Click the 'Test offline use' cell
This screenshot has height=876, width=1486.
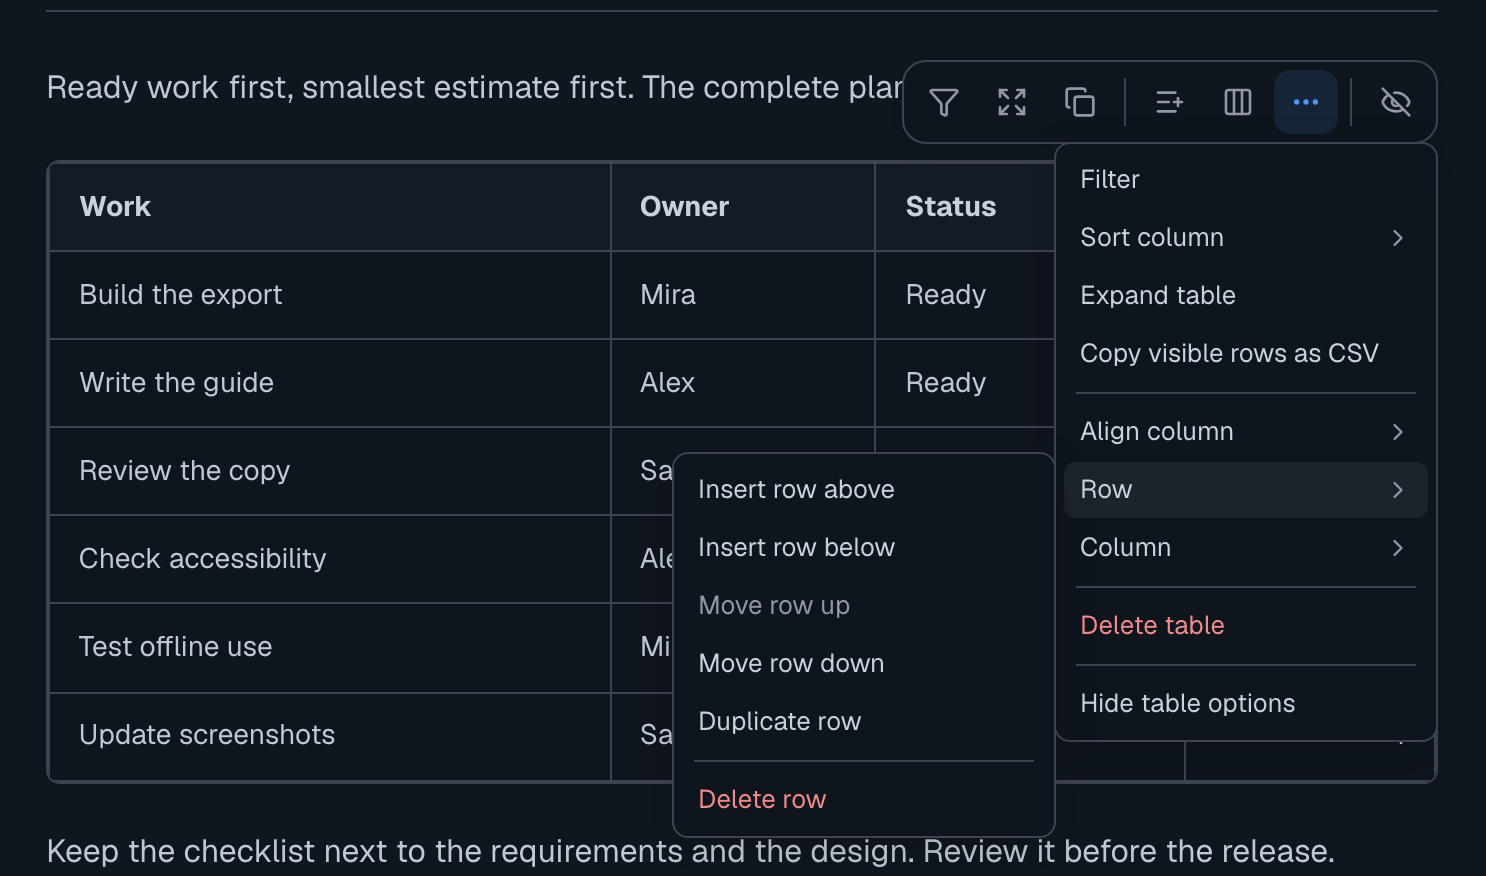330,647
